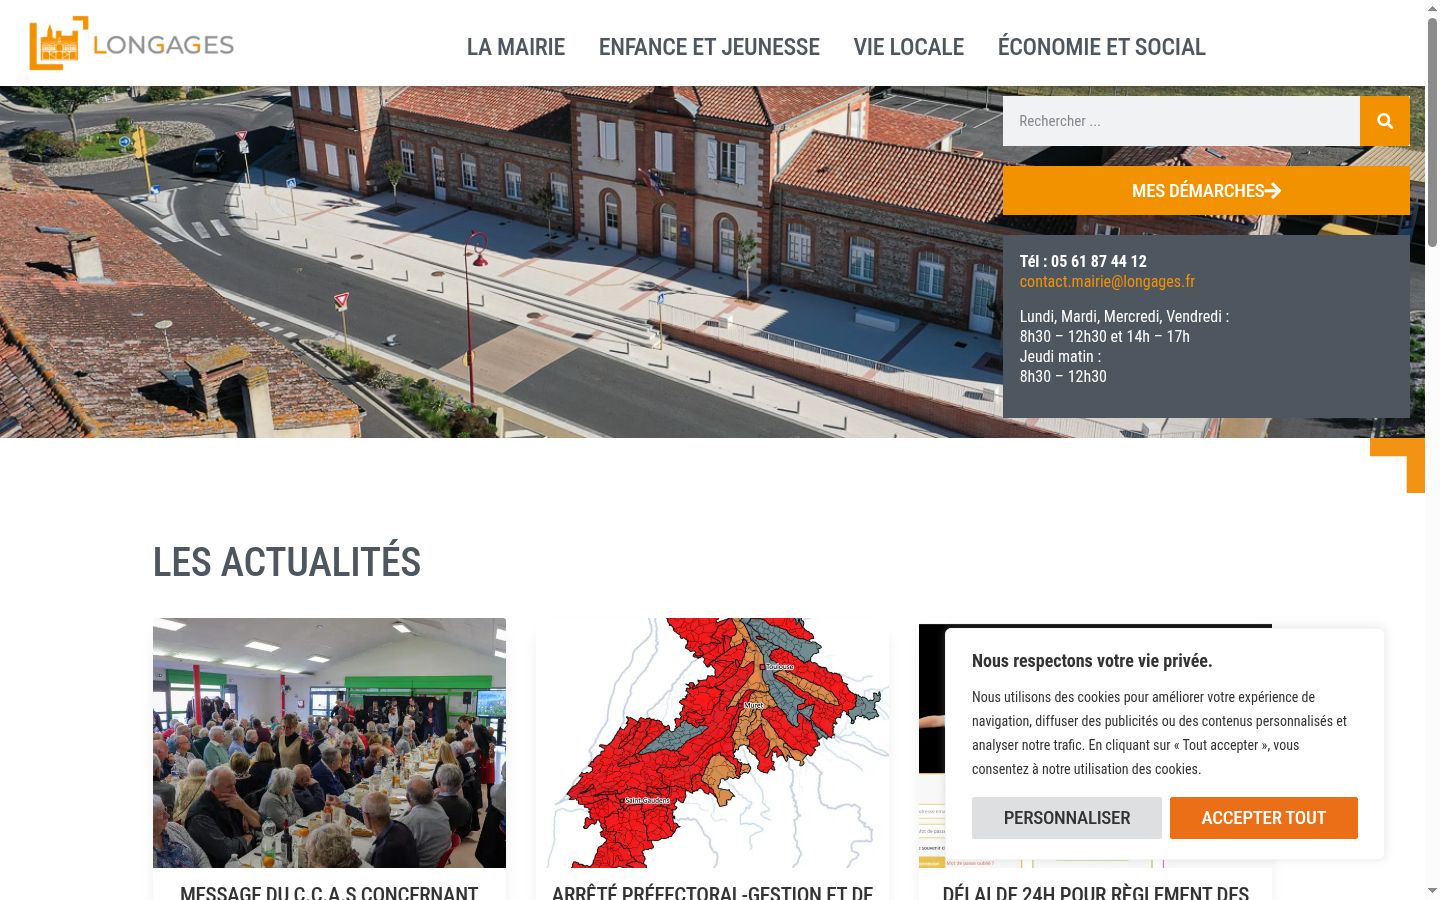1440x900 pixels.
Task: Focus the Rechercher search field
Action: pyautogui.click(x=1181, y=121)
